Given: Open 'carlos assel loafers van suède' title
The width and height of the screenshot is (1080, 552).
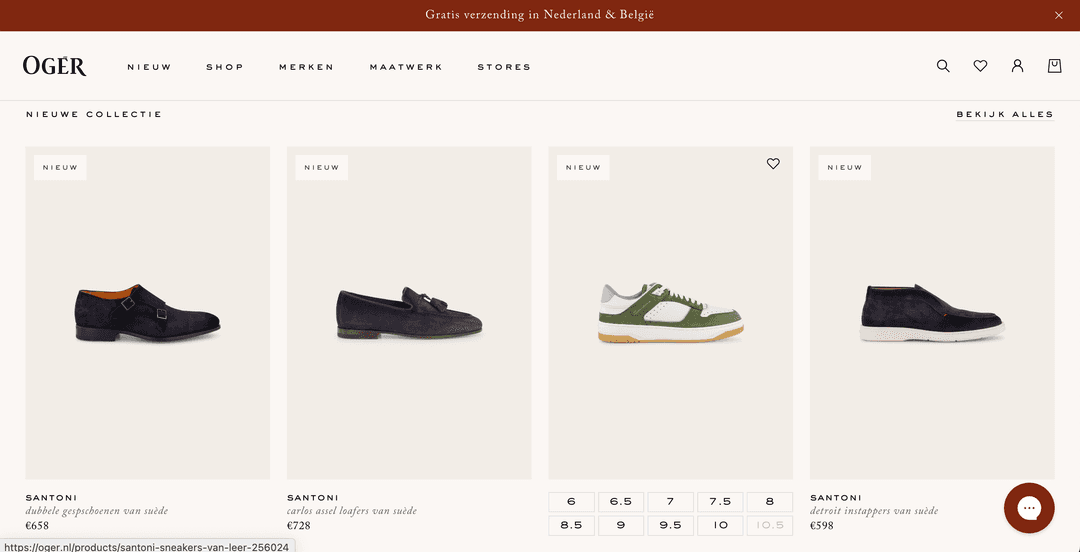Looking at the screenshot, I should 352,511.
